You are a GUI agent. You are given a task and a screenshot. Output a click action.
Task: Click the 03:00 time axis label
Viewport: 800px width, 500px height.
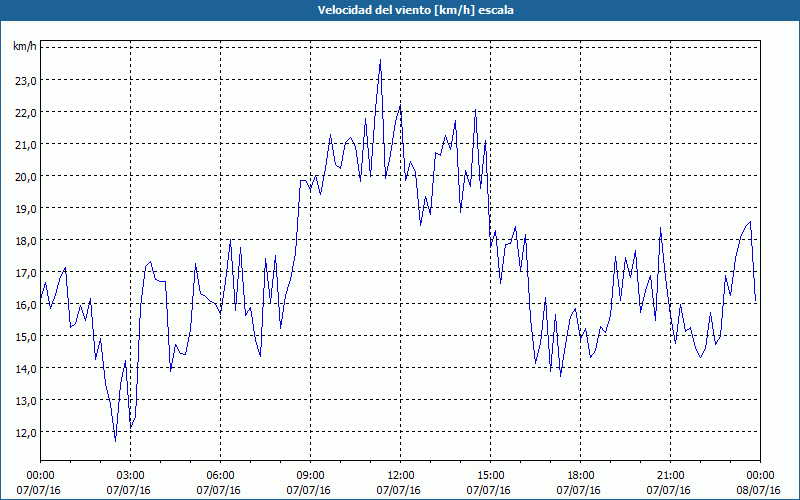[130, 476]
